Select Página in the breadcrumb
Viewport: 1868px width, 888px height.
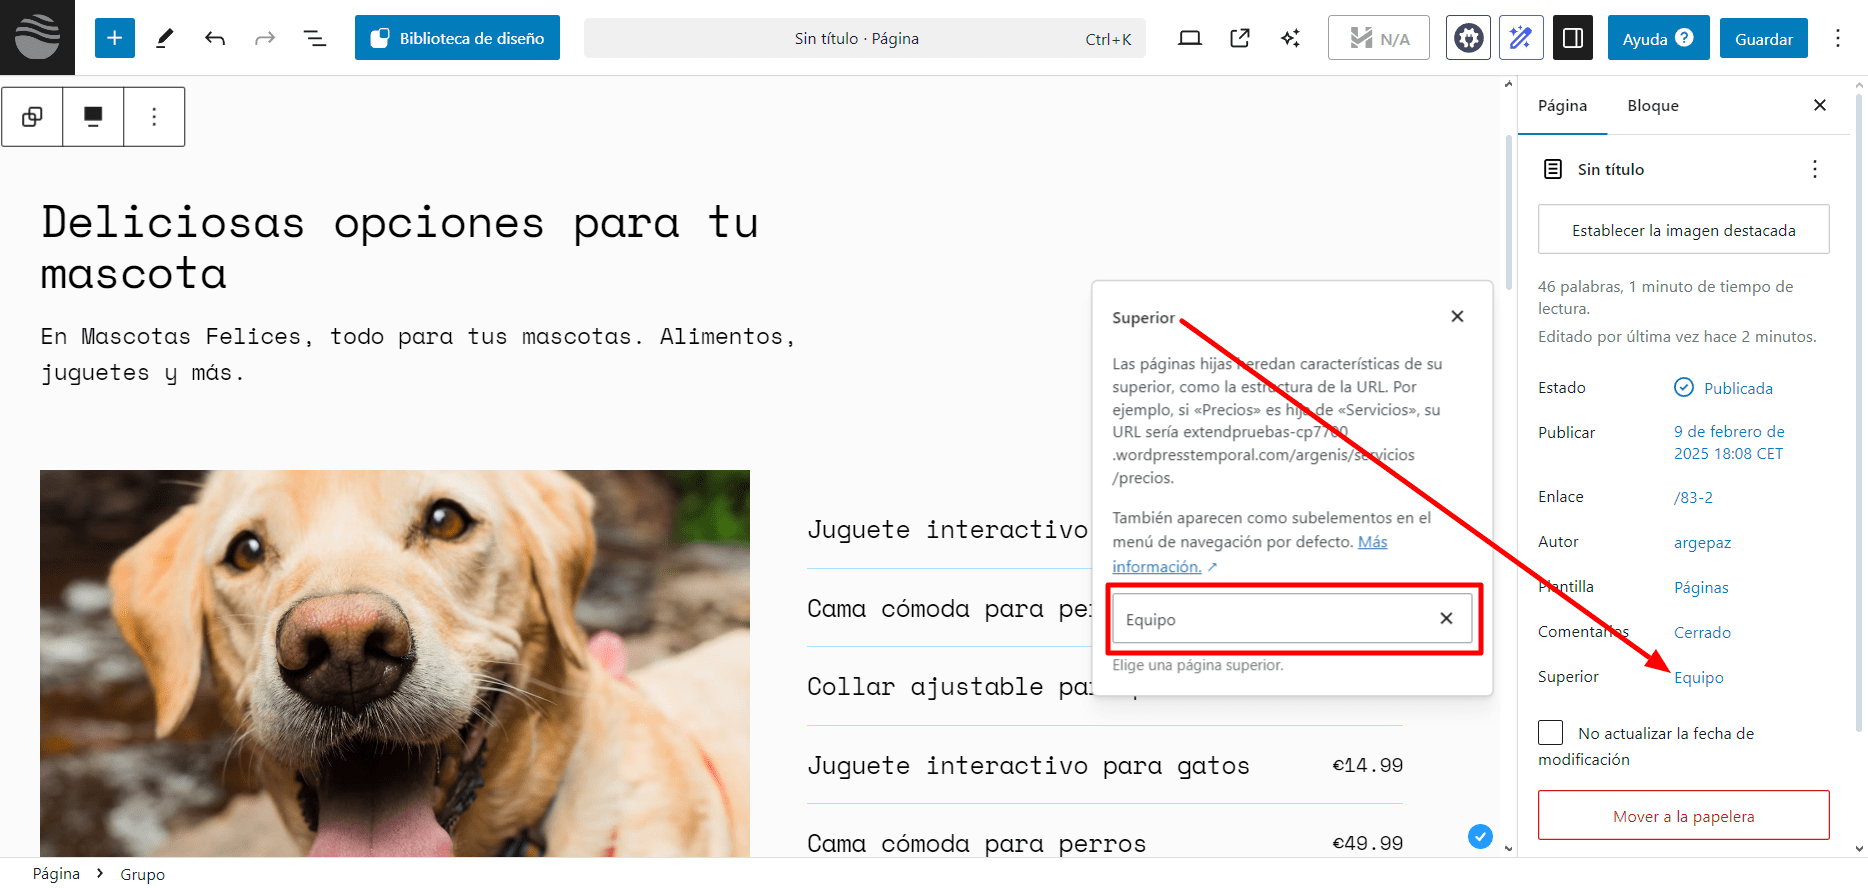point(56,873)
